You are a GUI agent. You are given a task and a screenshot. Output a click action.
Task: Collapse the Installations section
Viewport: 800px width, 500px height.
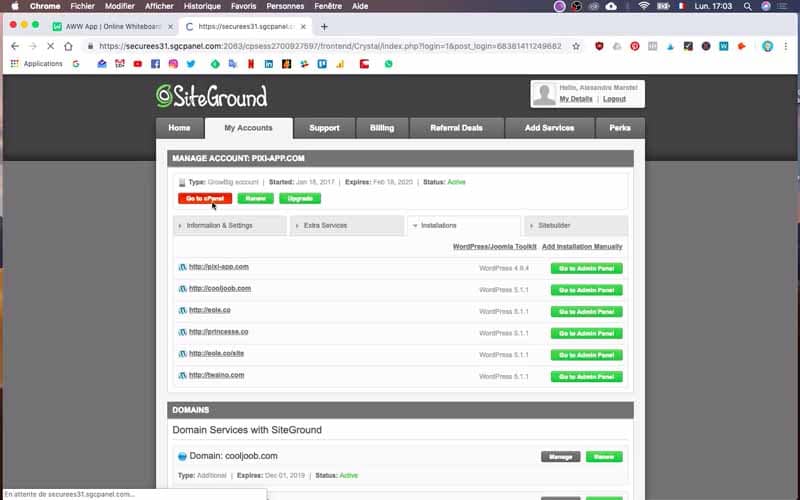(464, 226)
